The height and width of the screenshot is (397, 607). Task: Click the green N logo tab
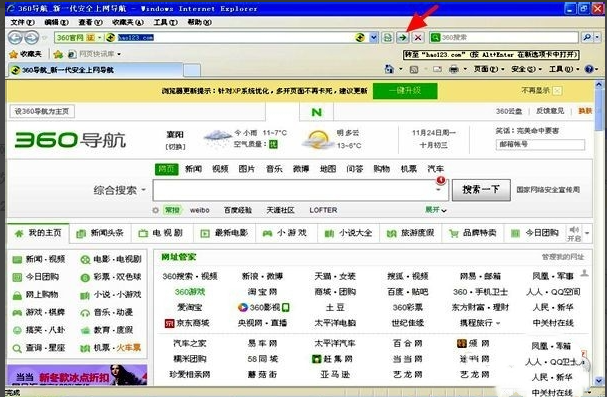point(316,112)
